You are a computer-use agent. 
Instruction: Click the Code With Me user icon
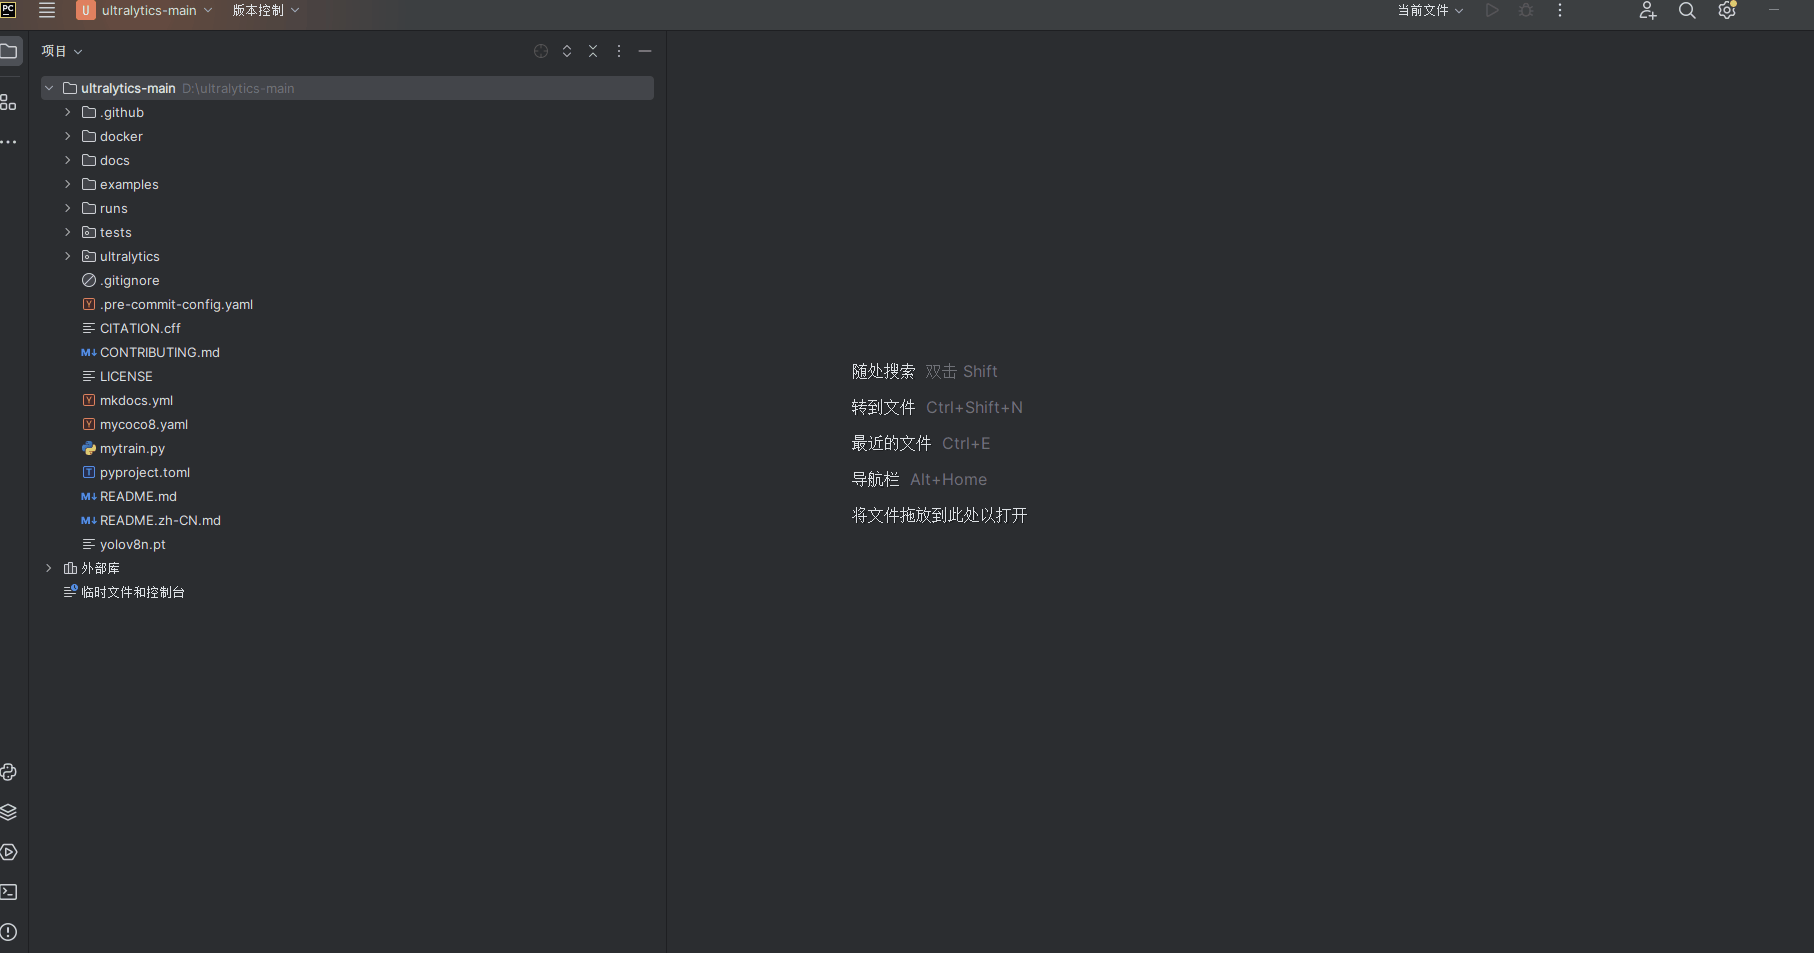click(1648, 10)
